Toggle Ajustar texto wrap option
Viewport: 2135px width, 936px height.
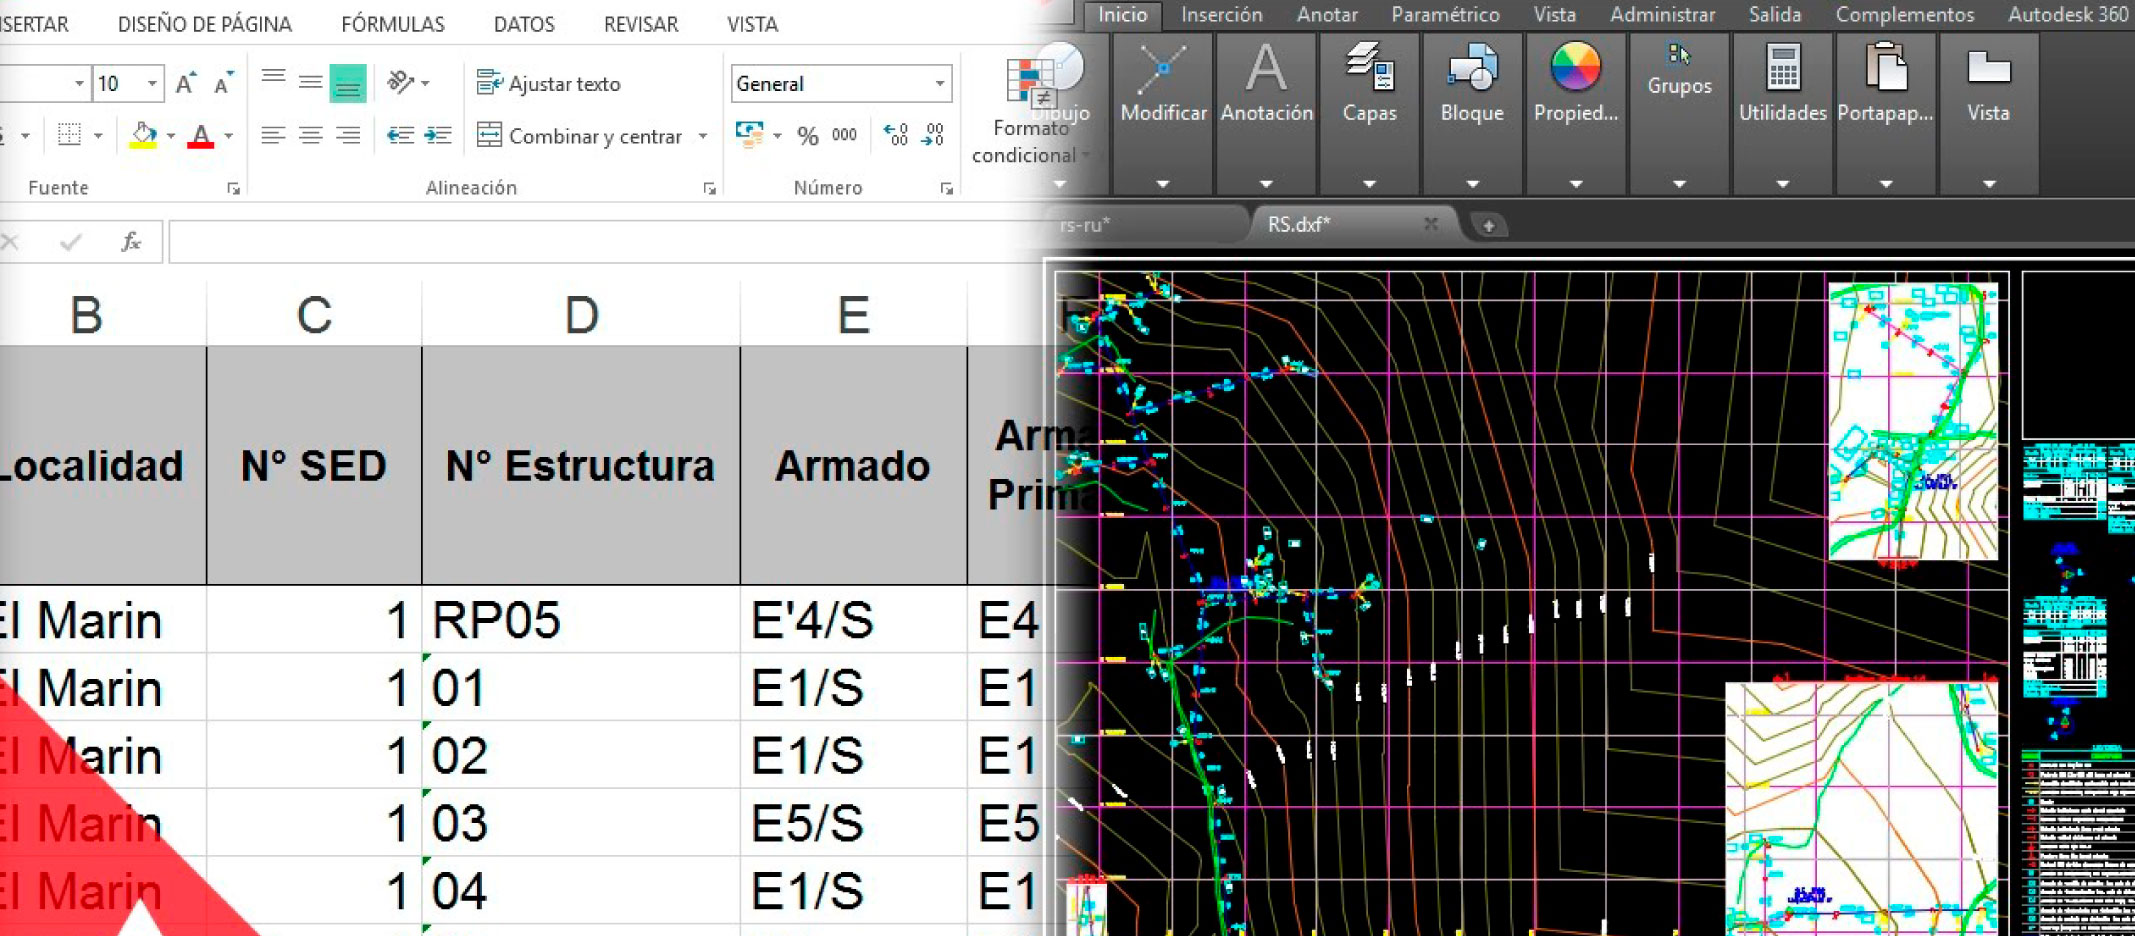pyautogui.click(x=549, y=84)
